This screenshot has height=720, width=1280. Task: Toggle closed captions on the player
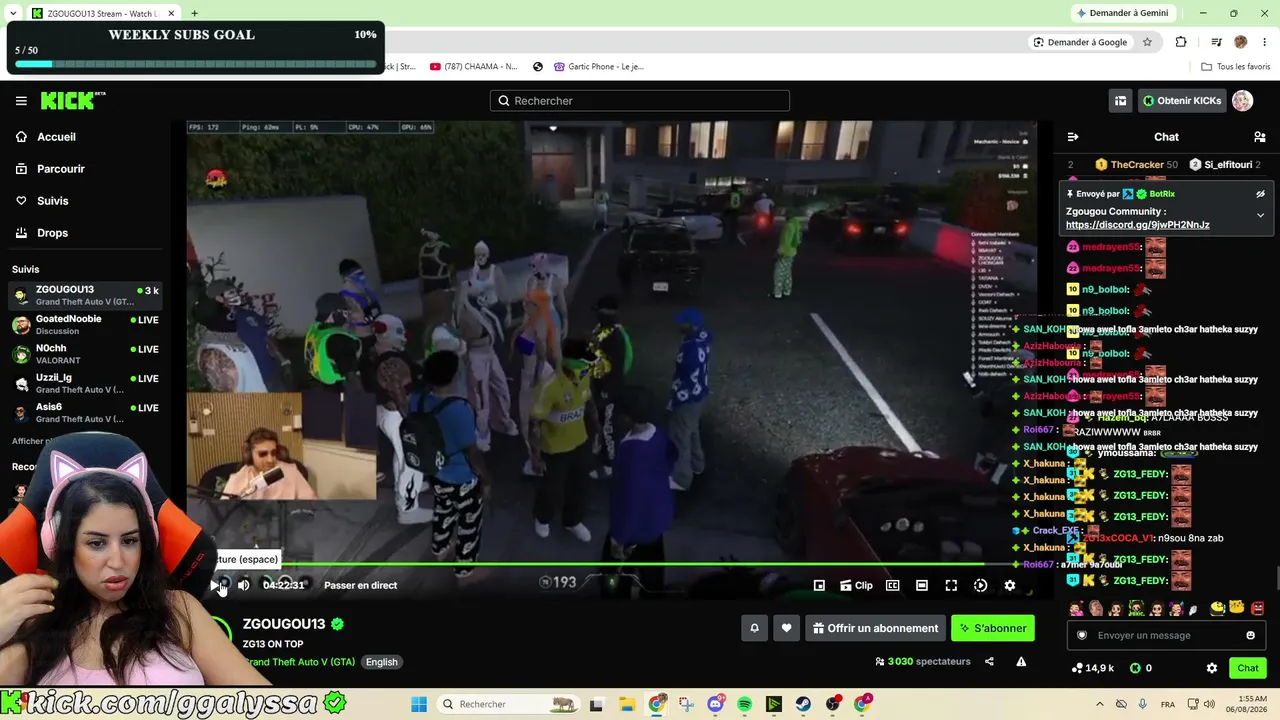tap(893, 586)
